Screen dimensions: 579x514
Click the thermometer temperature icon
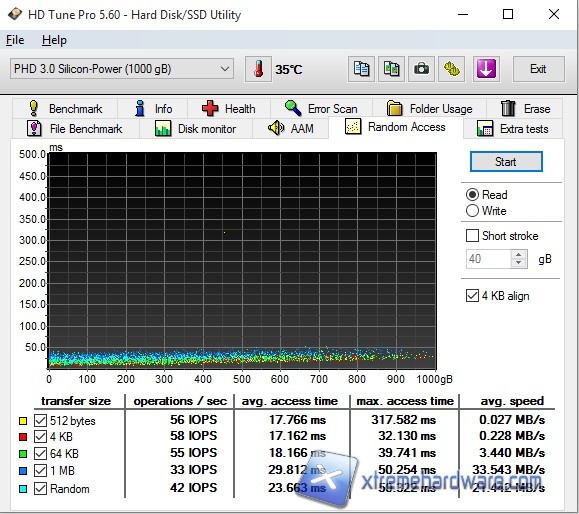[x=258, y=69]
